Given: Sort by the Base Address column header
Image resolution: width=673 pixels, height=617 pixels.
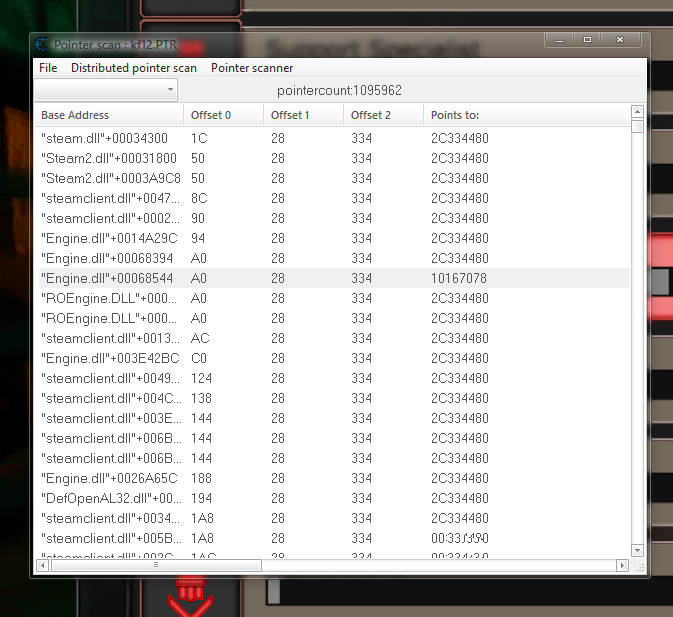Looking at the screenshot, I should point(108,115).
